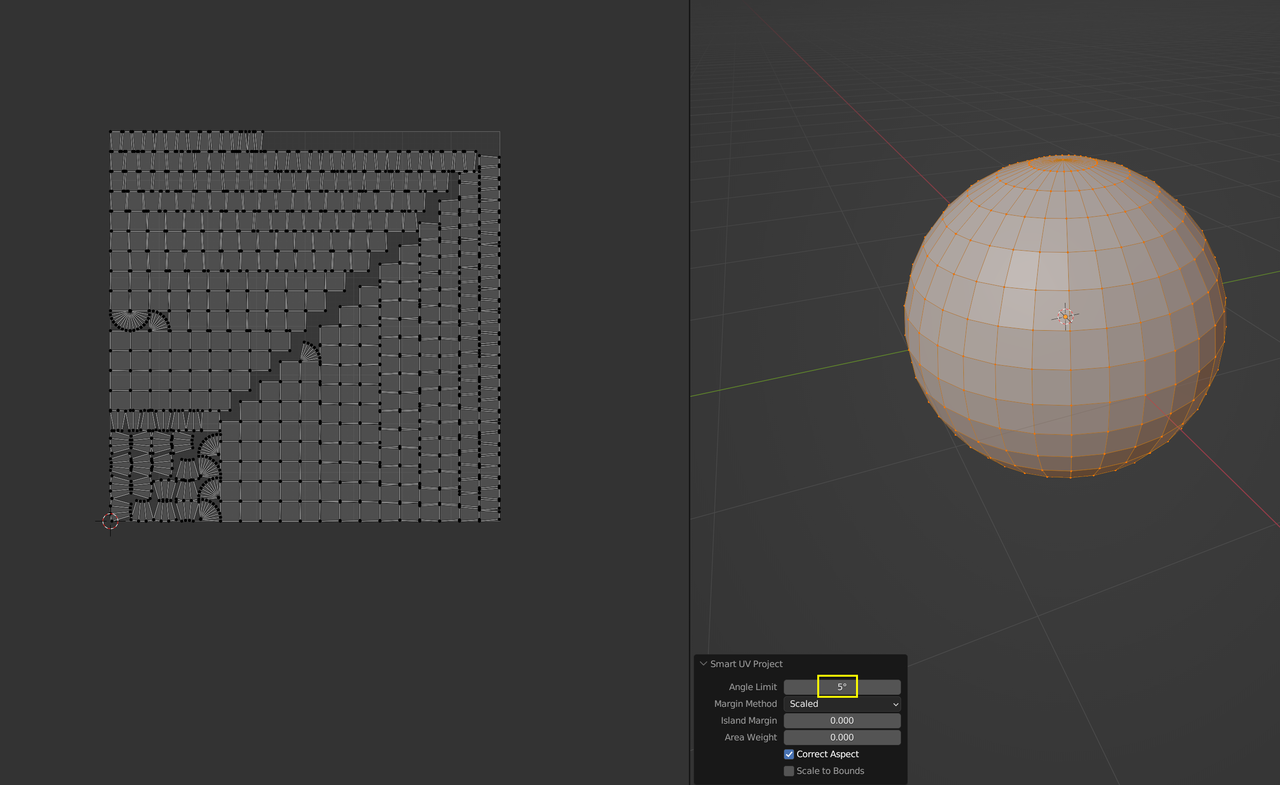Open the Margin Method dropdown

[842, 704]
